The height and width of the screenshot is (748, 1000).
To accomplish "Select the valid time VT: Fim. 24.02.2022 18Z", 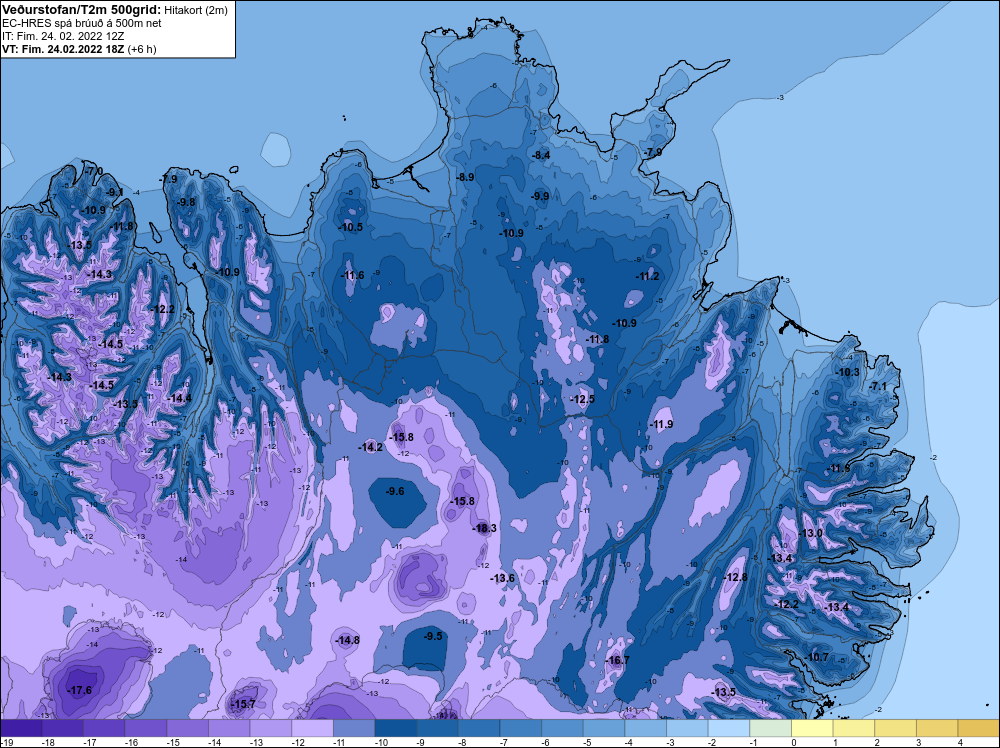I will (x=63, y=49).
